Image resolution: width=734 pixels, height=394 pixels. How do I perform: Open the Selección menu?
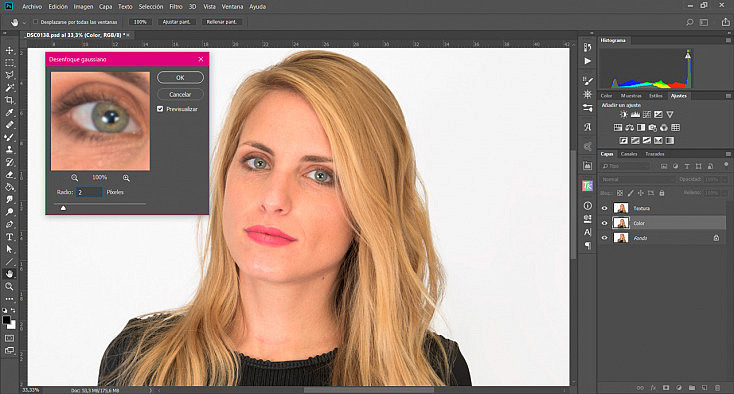point(151,7)
